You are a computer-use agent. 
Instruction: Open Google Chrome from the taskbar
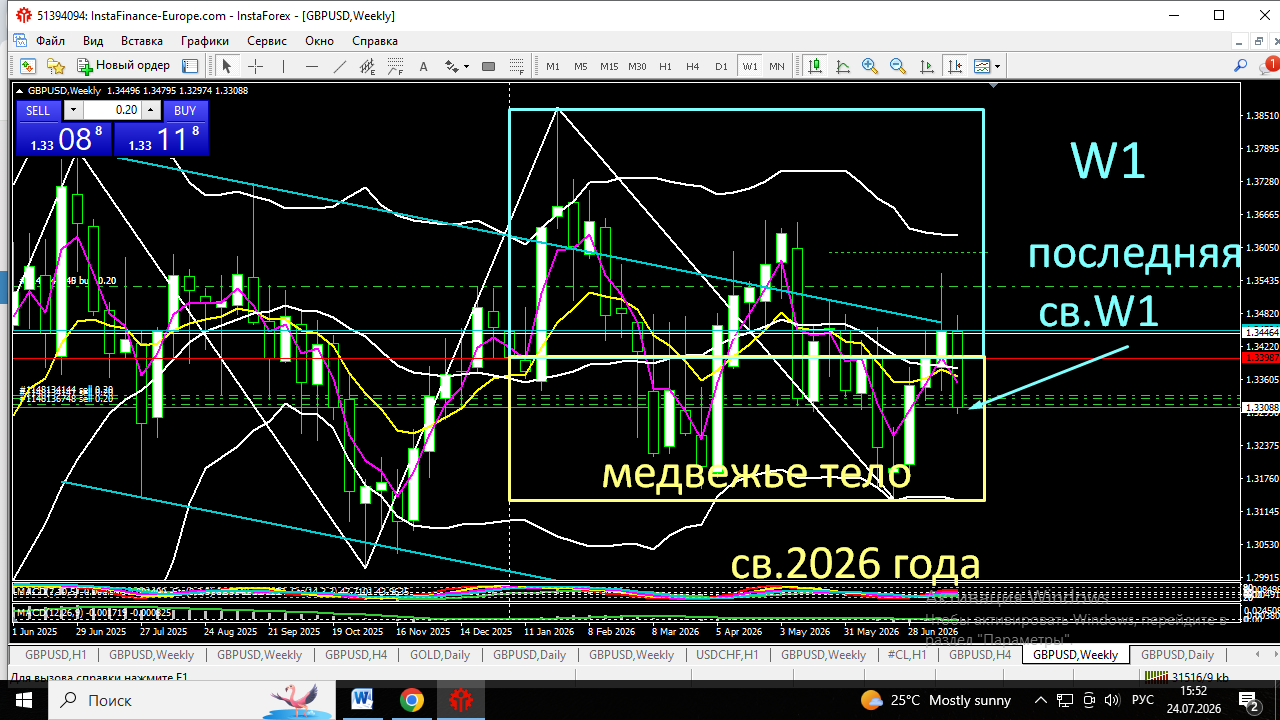(x=412, y=700)
